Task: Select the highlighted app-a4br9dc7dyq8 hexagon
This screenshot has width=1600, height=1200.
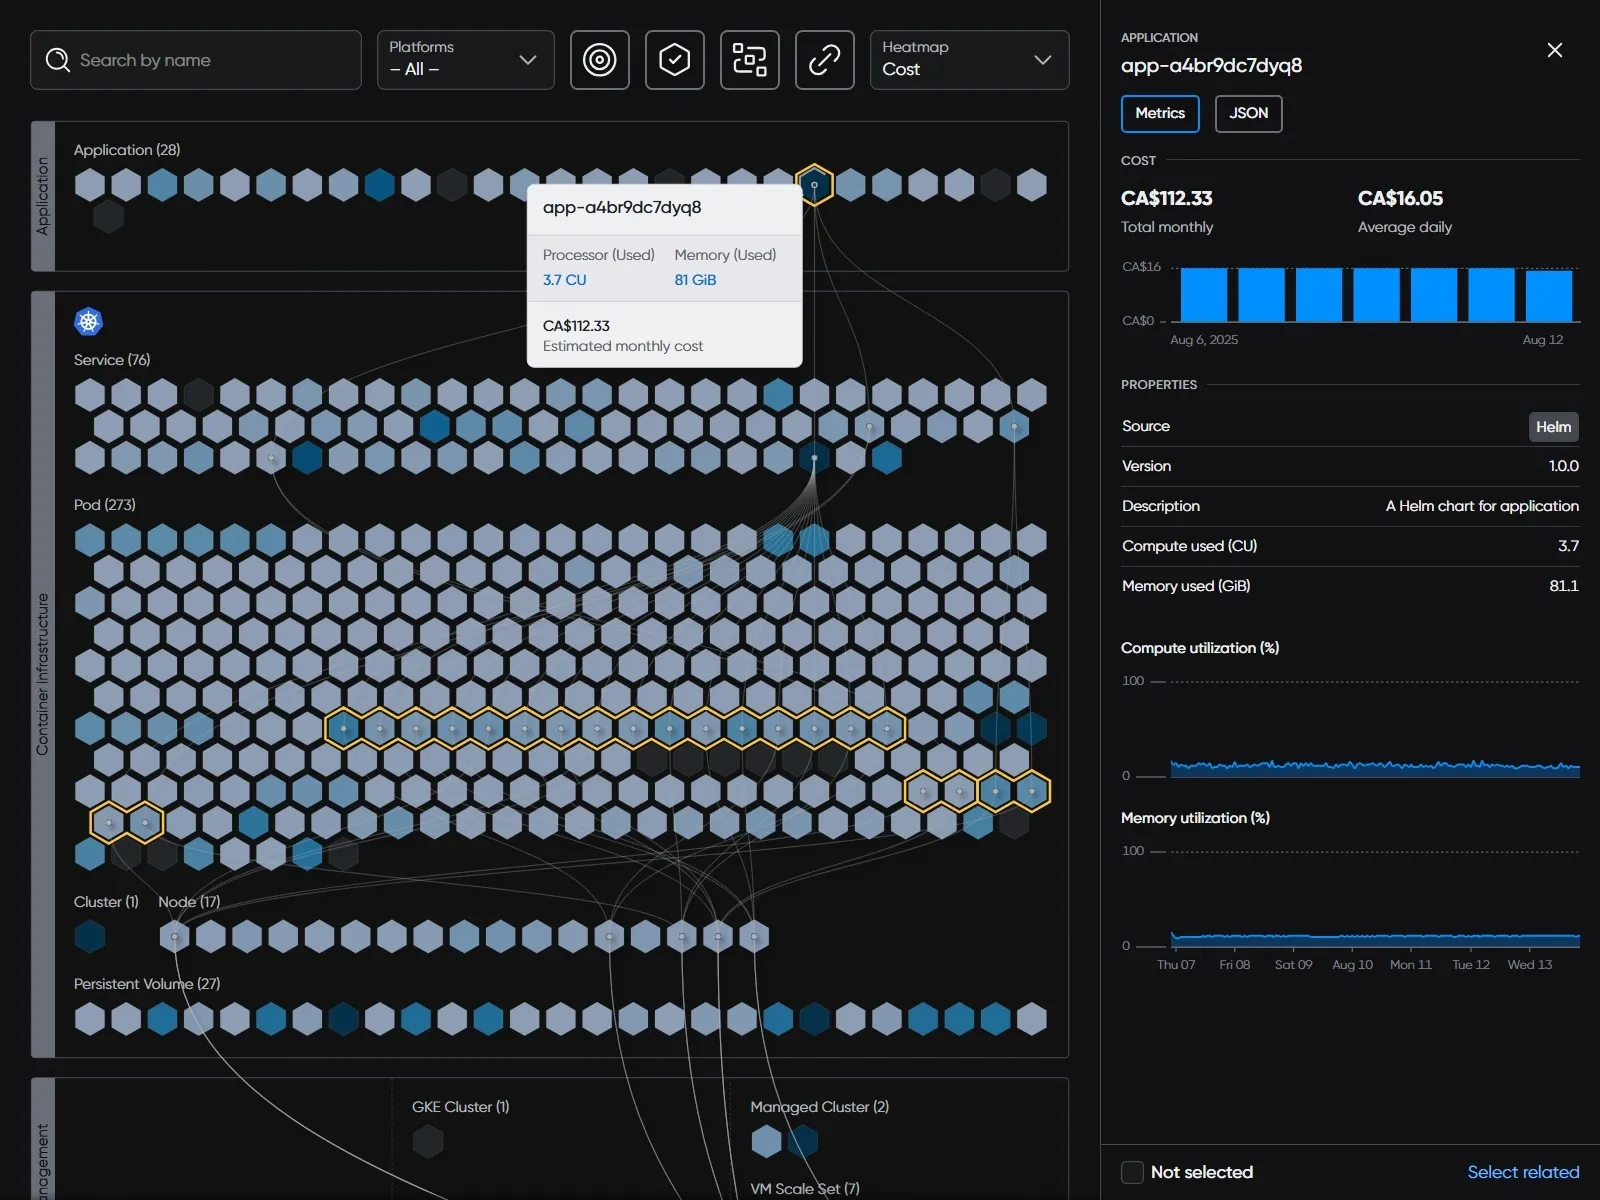Action: tap(814, 185)
